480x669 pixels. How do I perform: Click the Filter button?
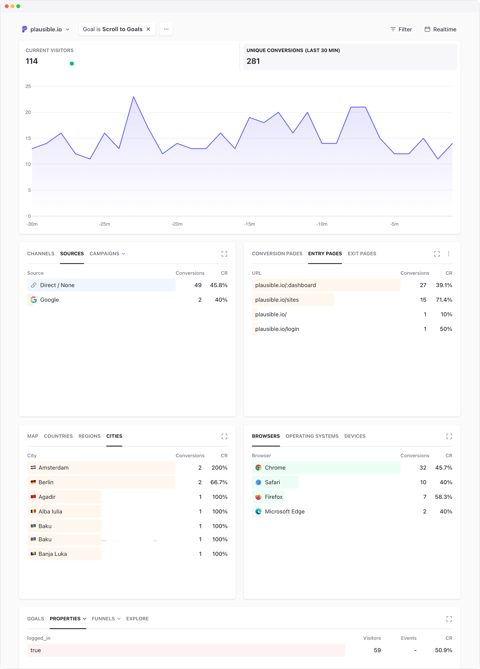[401, 29]
